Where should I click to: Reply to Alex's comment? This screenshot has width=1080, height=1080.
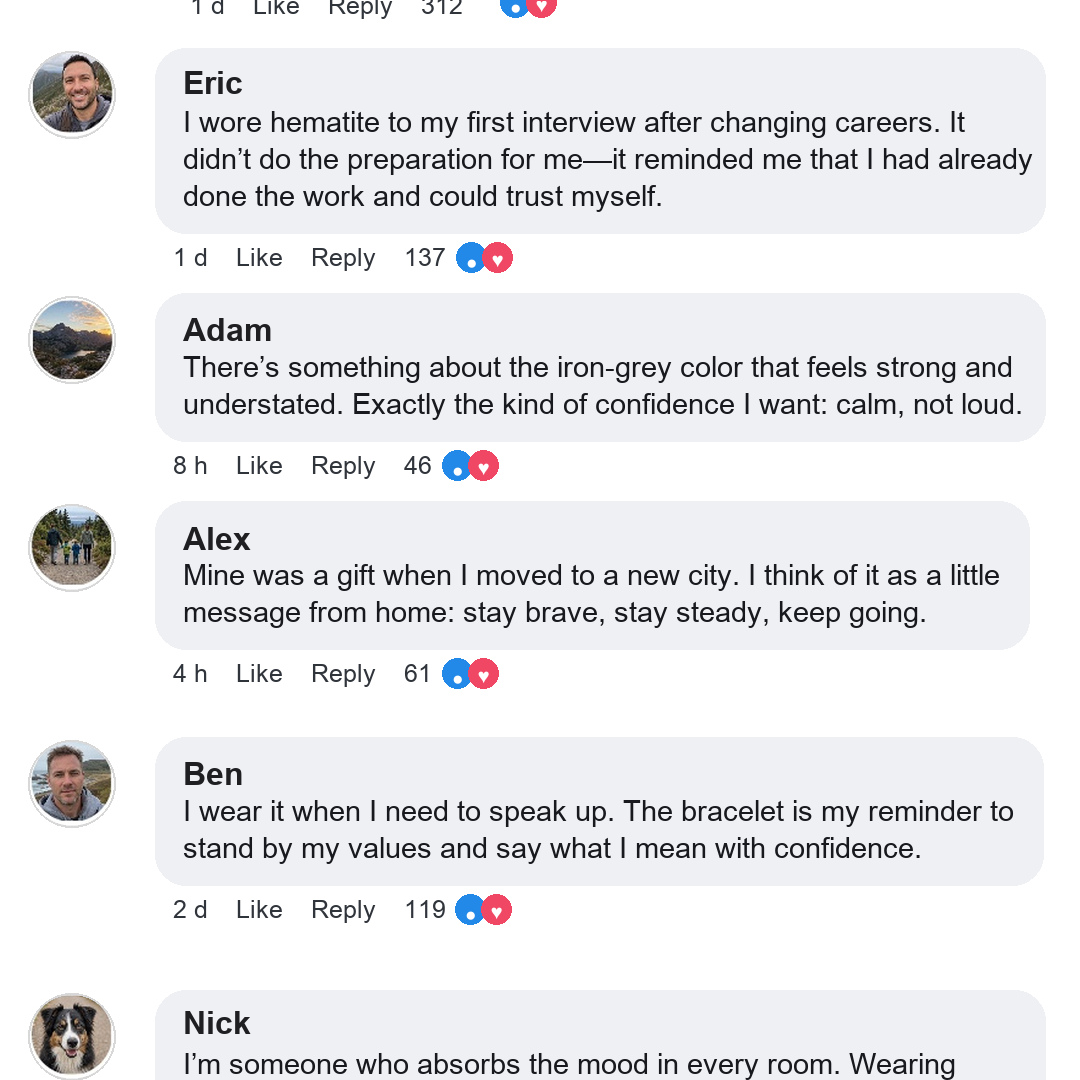pyautogui.click(x=343, y=674)
